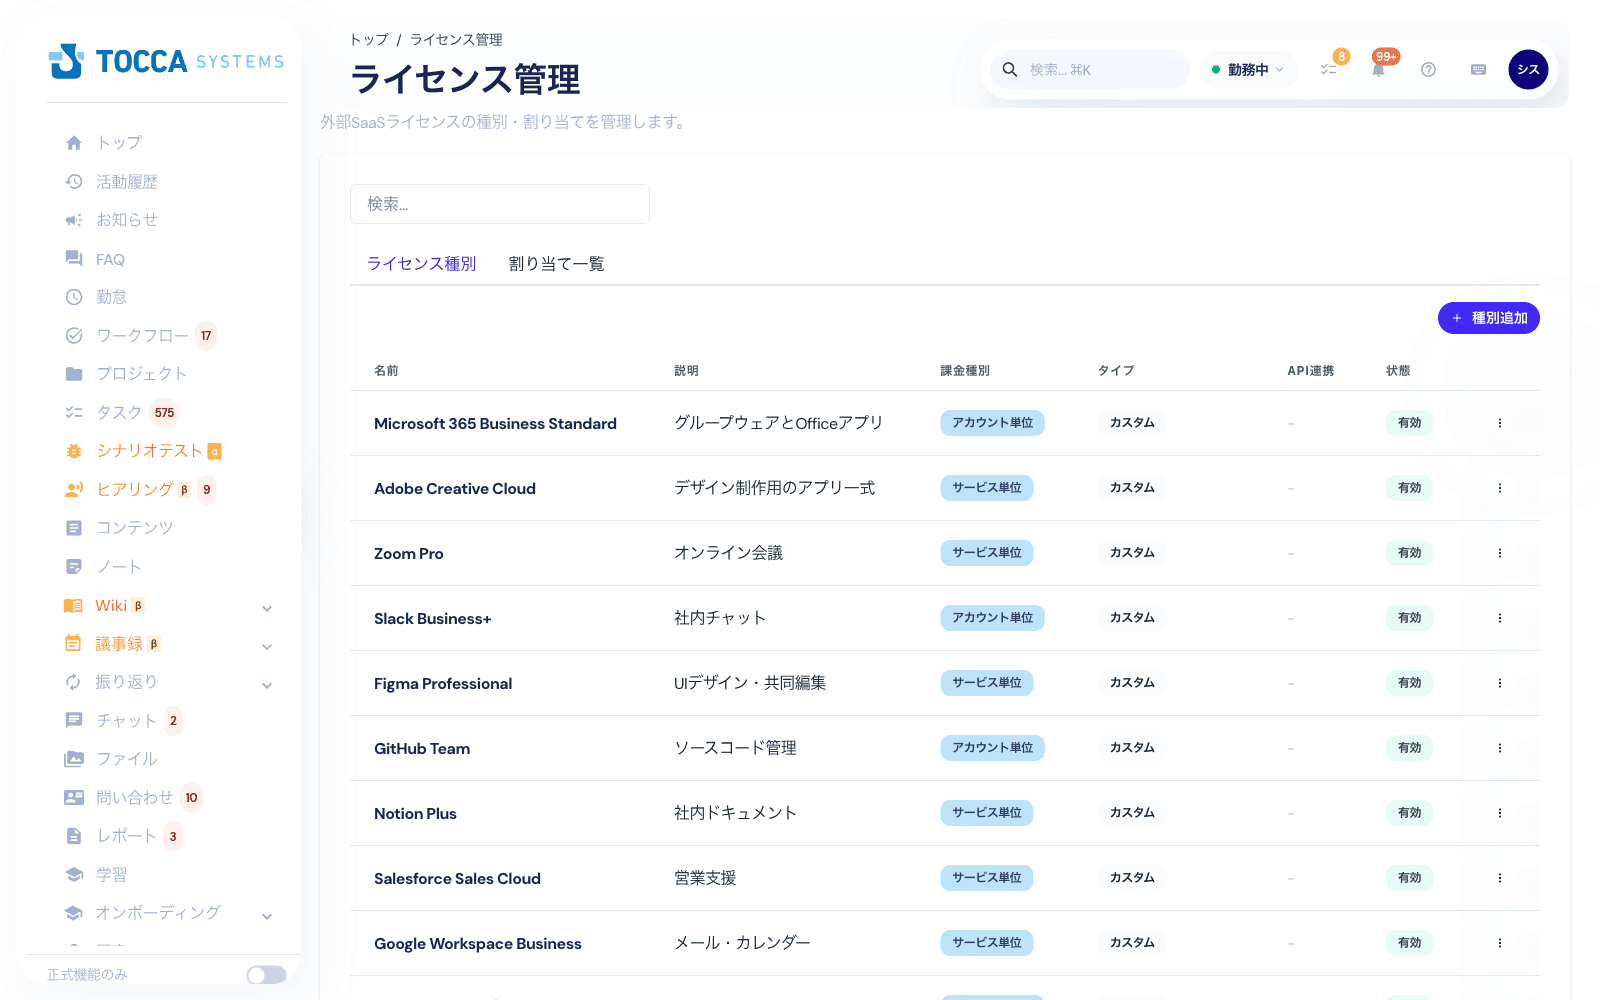The height and width of the screenshot is (1000, 1600).
Task: Click the TOCCA SYSTEMS logo
Action: pyautogui.click(x=166, y=61)
